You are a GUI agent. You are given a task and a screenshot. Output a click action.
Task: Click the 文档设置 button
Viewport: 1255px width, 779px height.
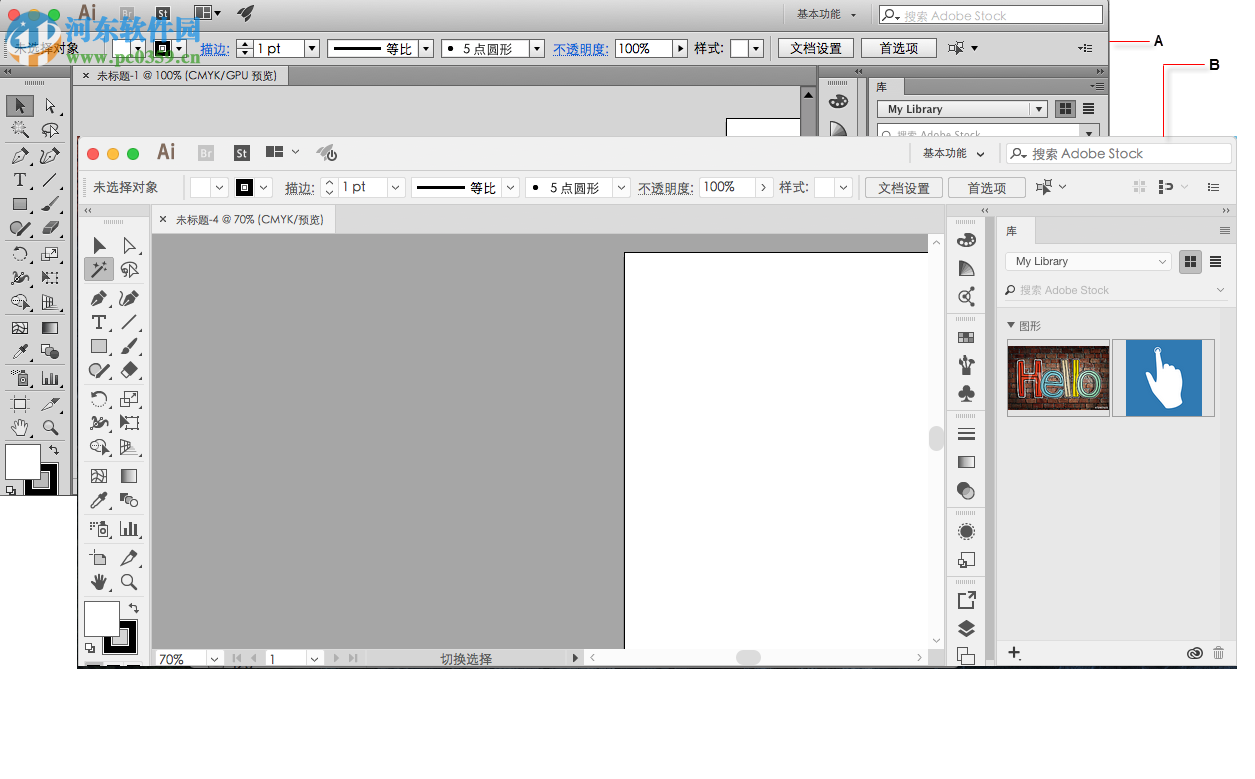pos(903,187)
